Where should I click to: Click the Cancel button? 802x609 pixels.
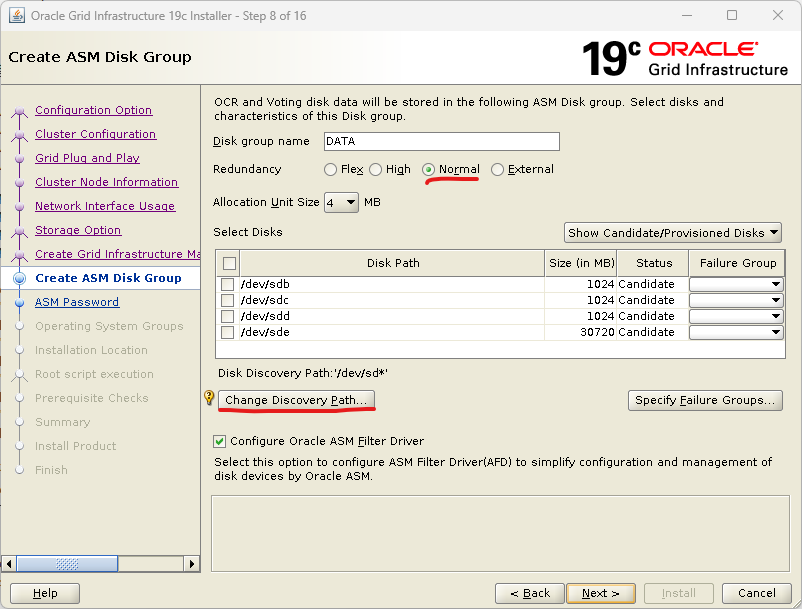tap(757, 594)
